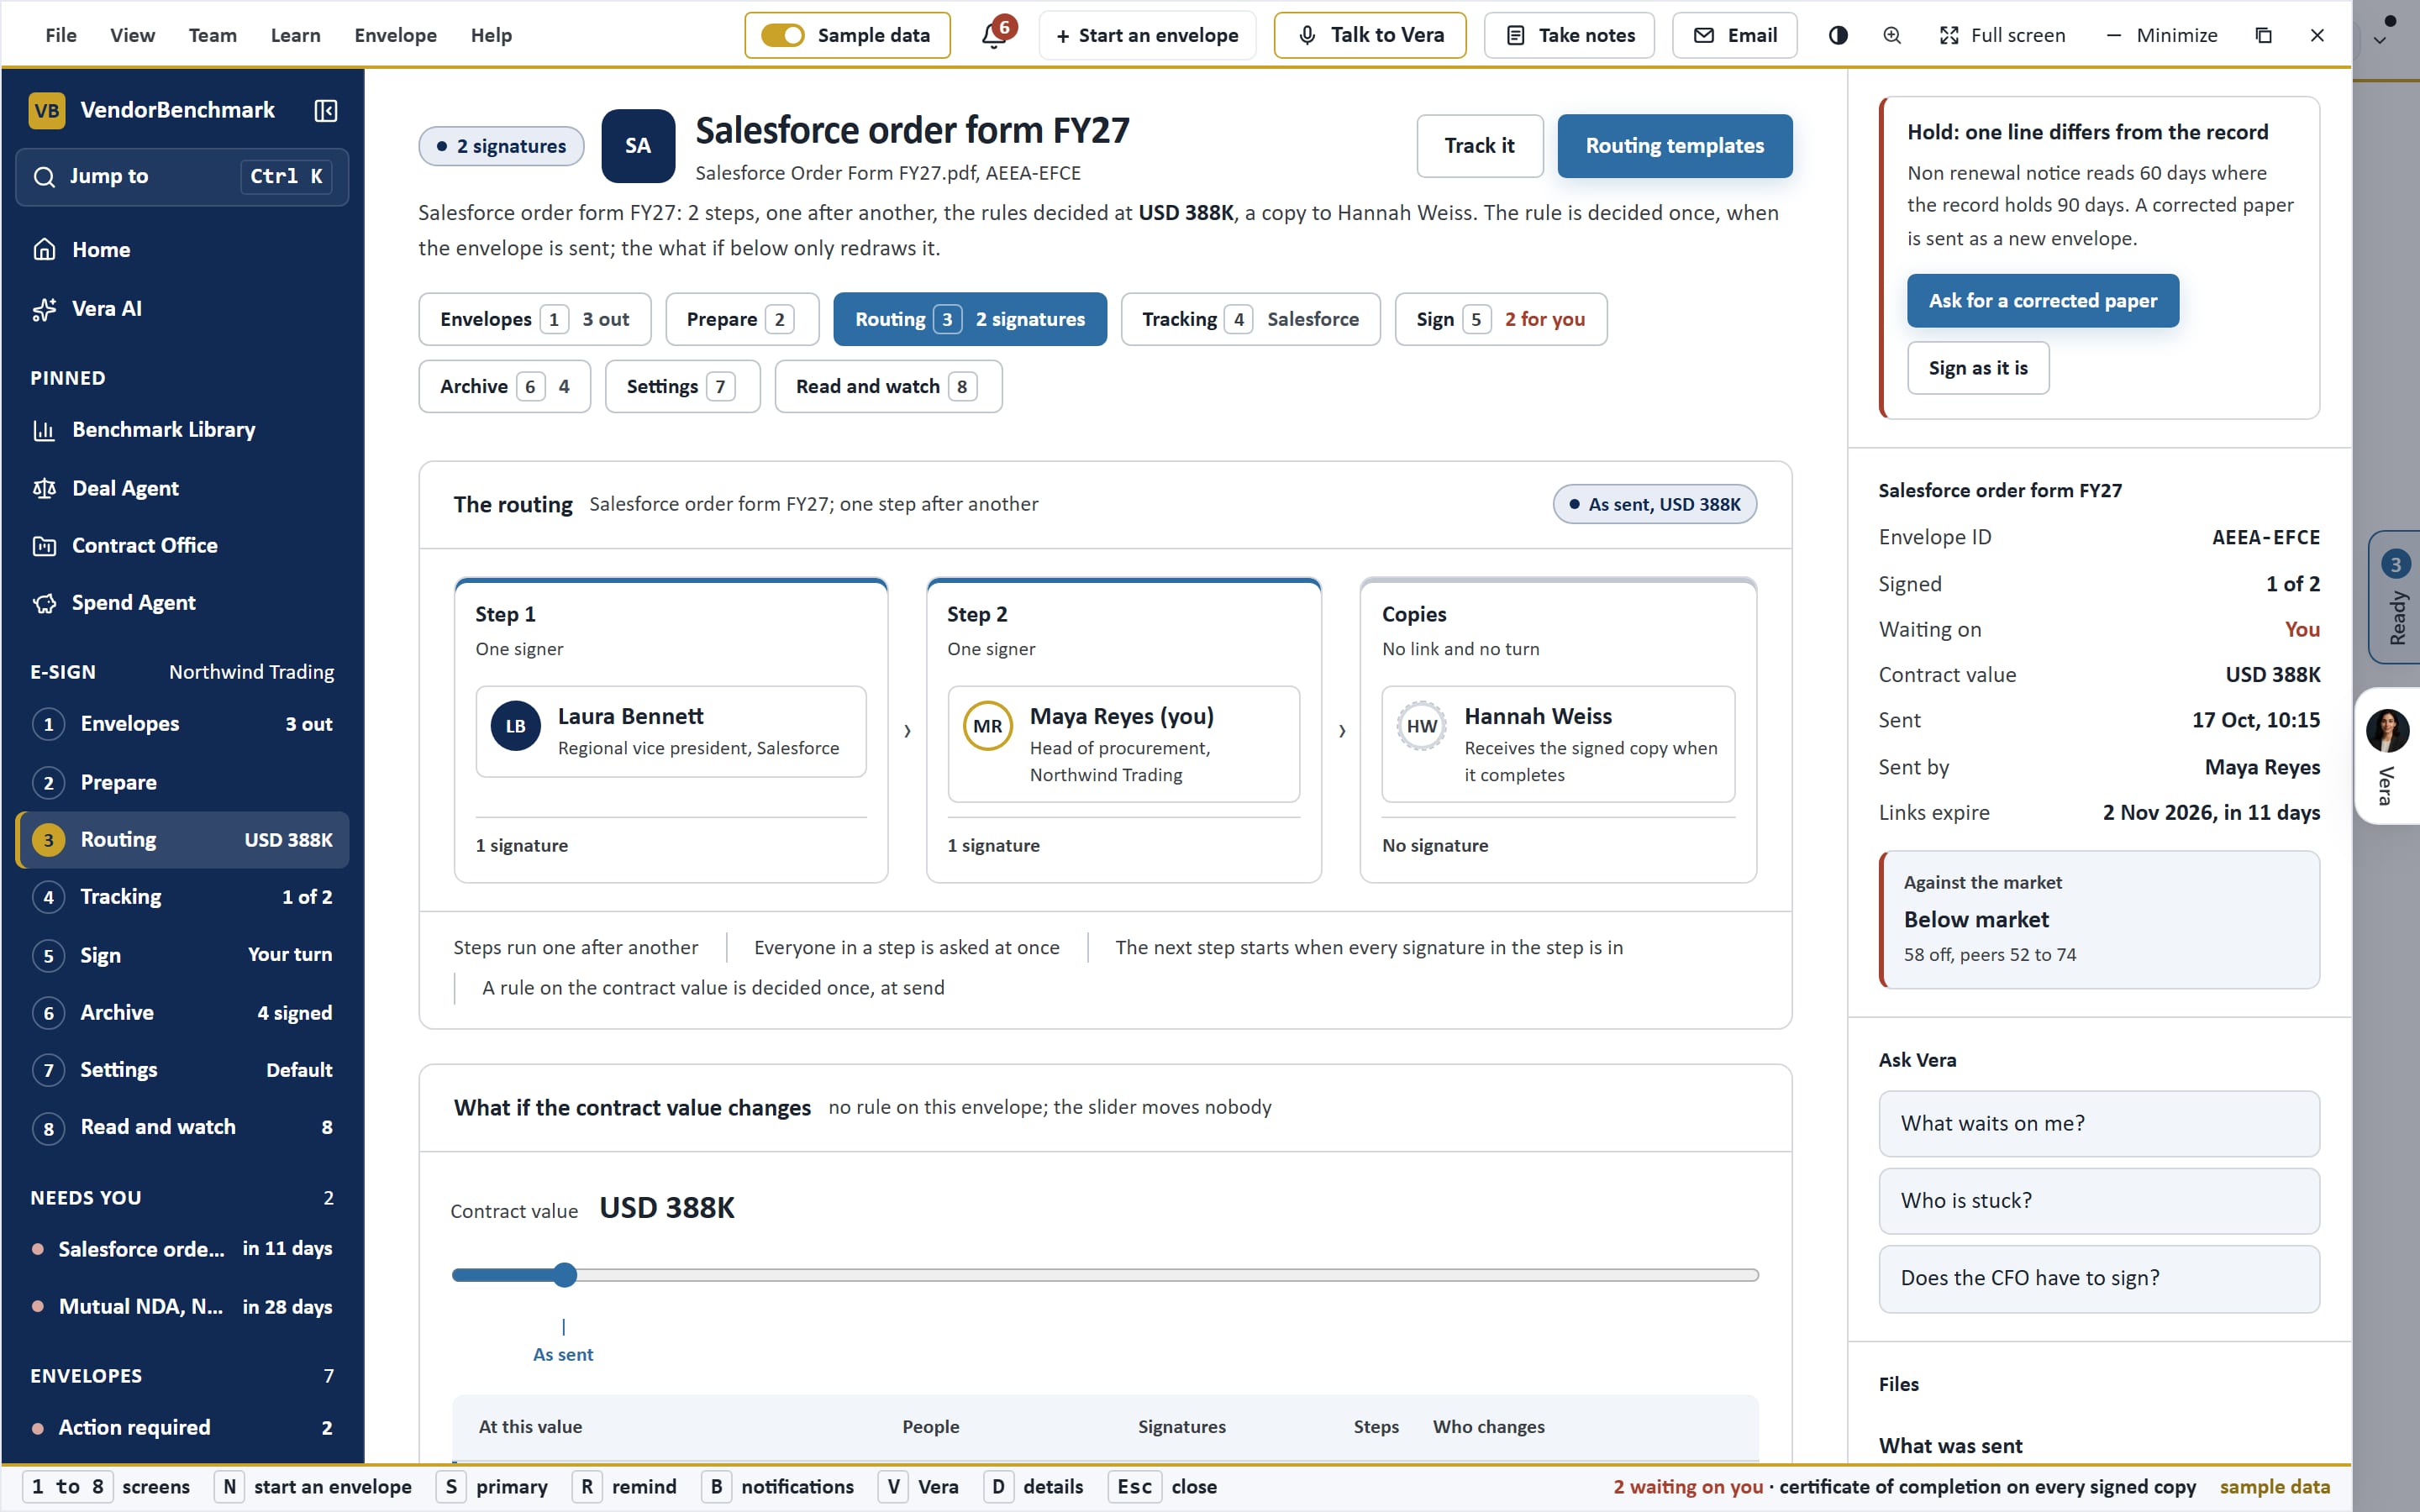
Task: Click Hannah Weiss HW avatar
Action: [x=1422, y=726]
